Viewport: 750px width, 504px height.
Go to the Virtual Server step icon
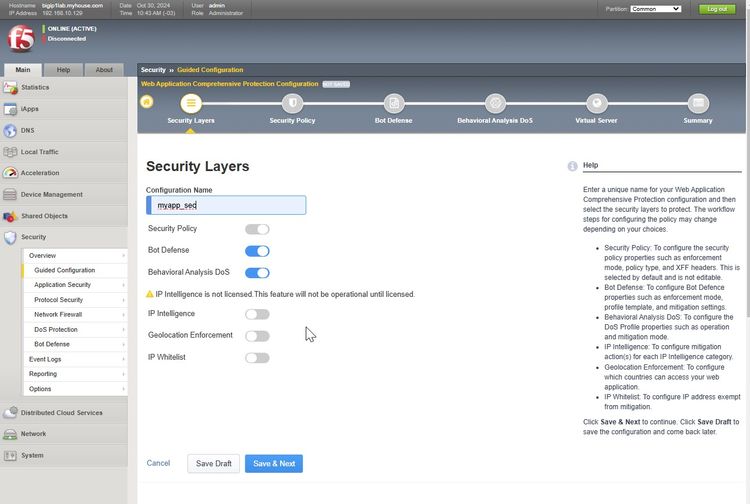point(596,103)
